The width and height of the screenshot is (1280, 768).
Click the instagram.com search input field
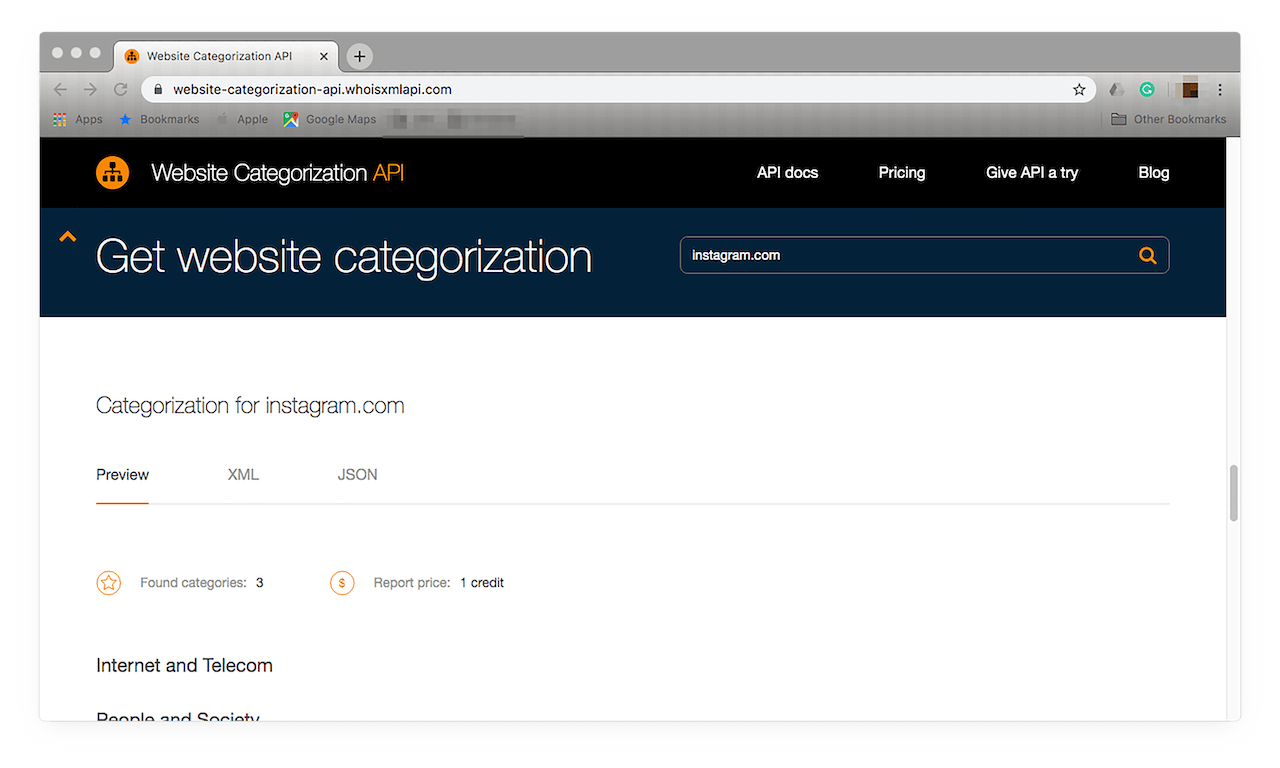click(x=924, y=255)
